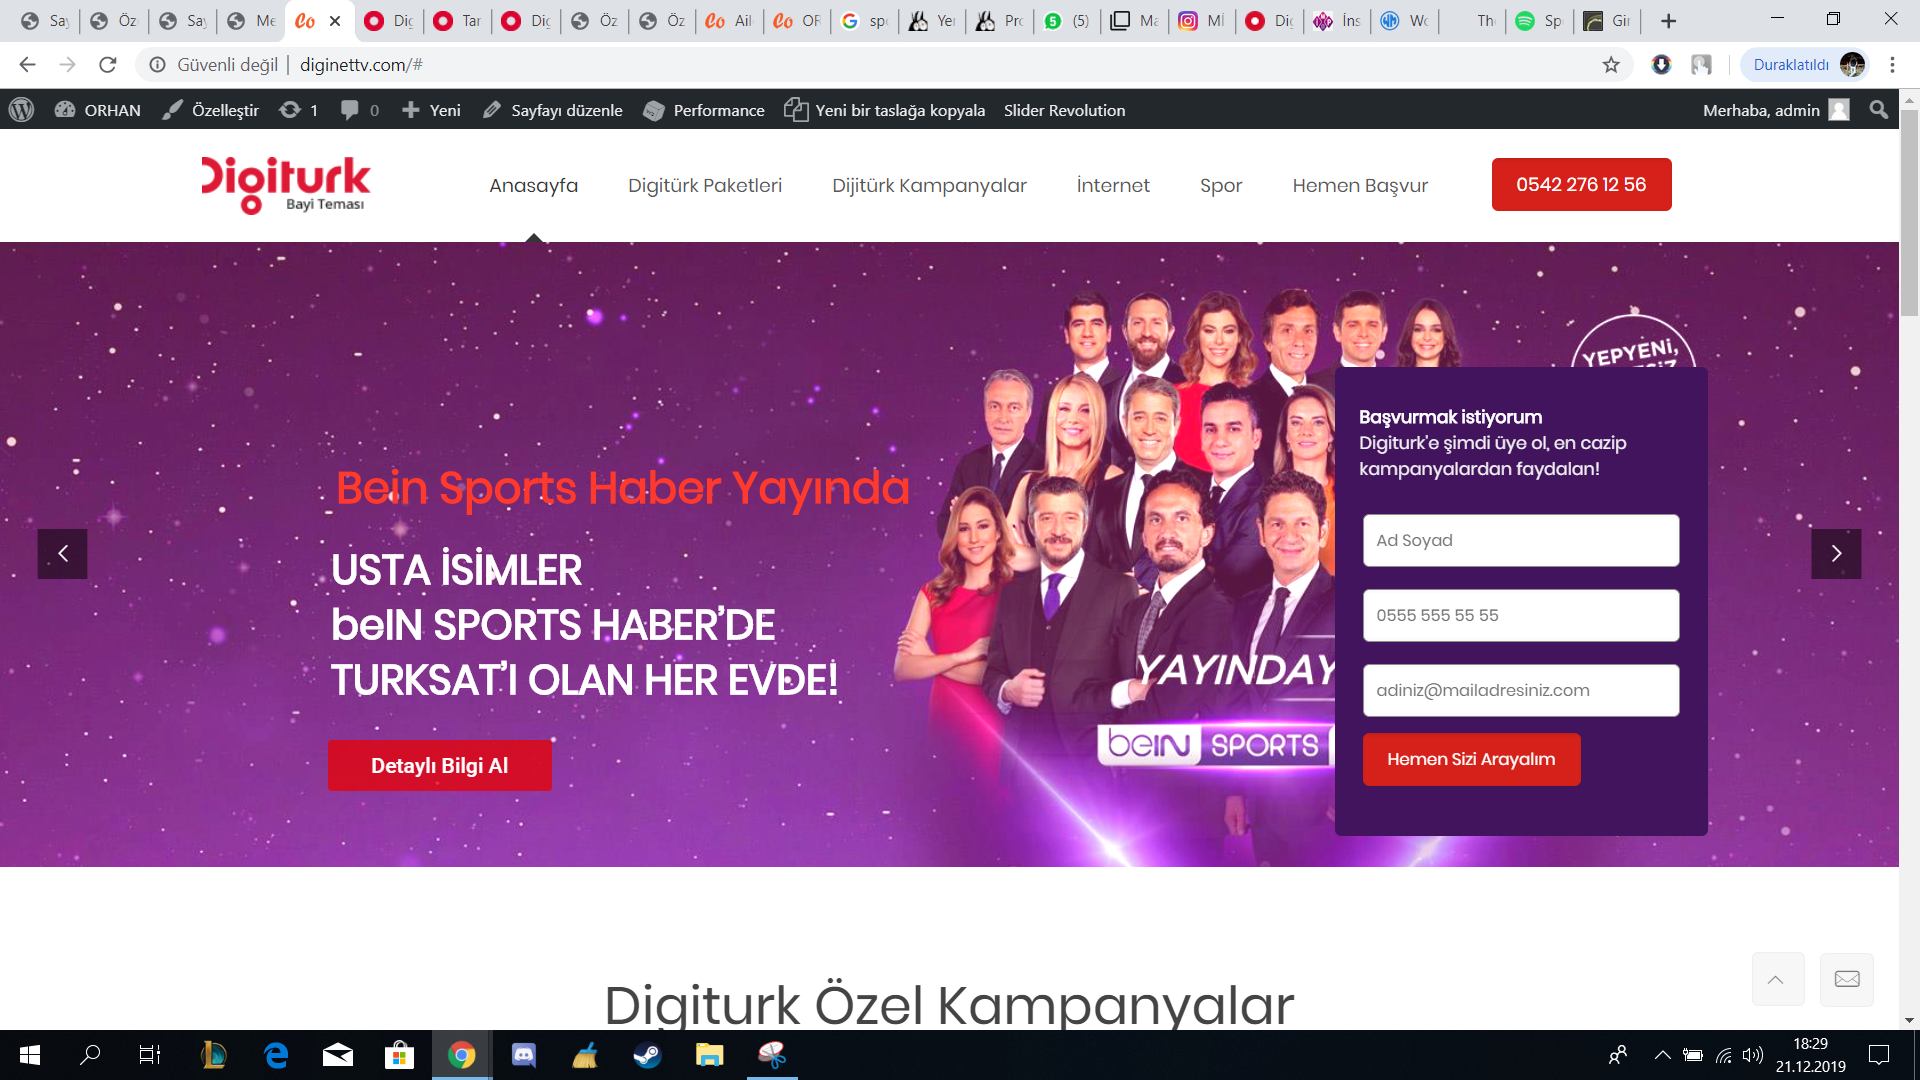Viewport: 1920px width, 1080px height.
Task: Open Slider Revolution from admin bar
Action: point(1064,110)
